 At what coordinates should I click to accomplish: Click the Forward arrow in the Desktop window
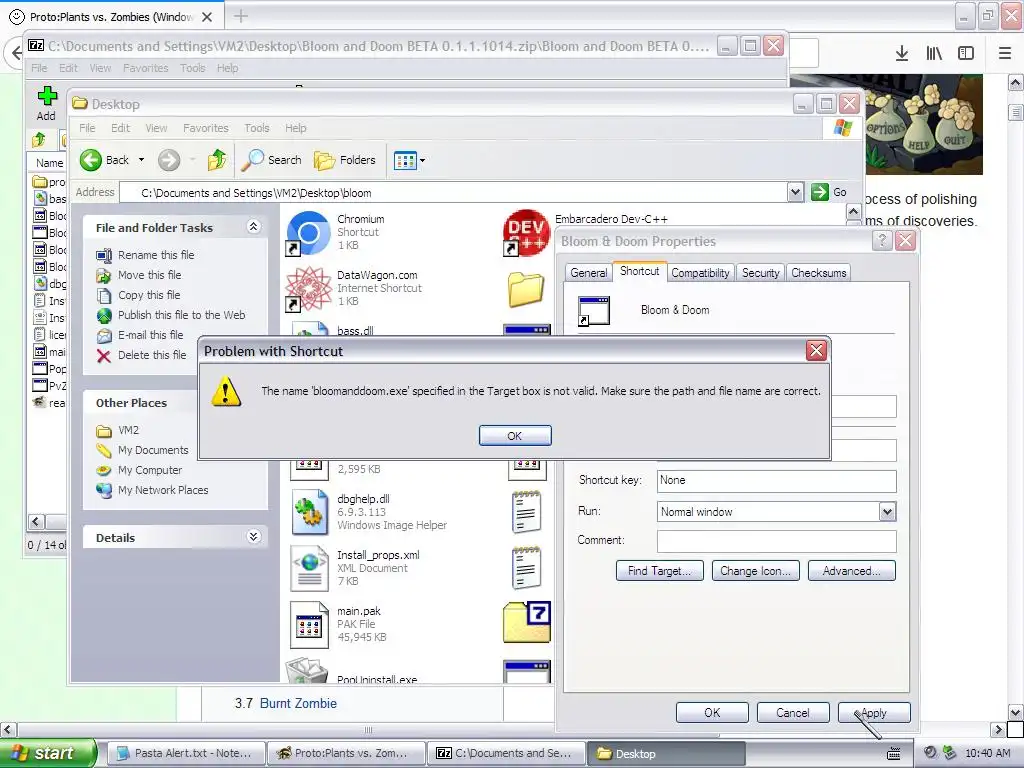[x=168, y=160]
